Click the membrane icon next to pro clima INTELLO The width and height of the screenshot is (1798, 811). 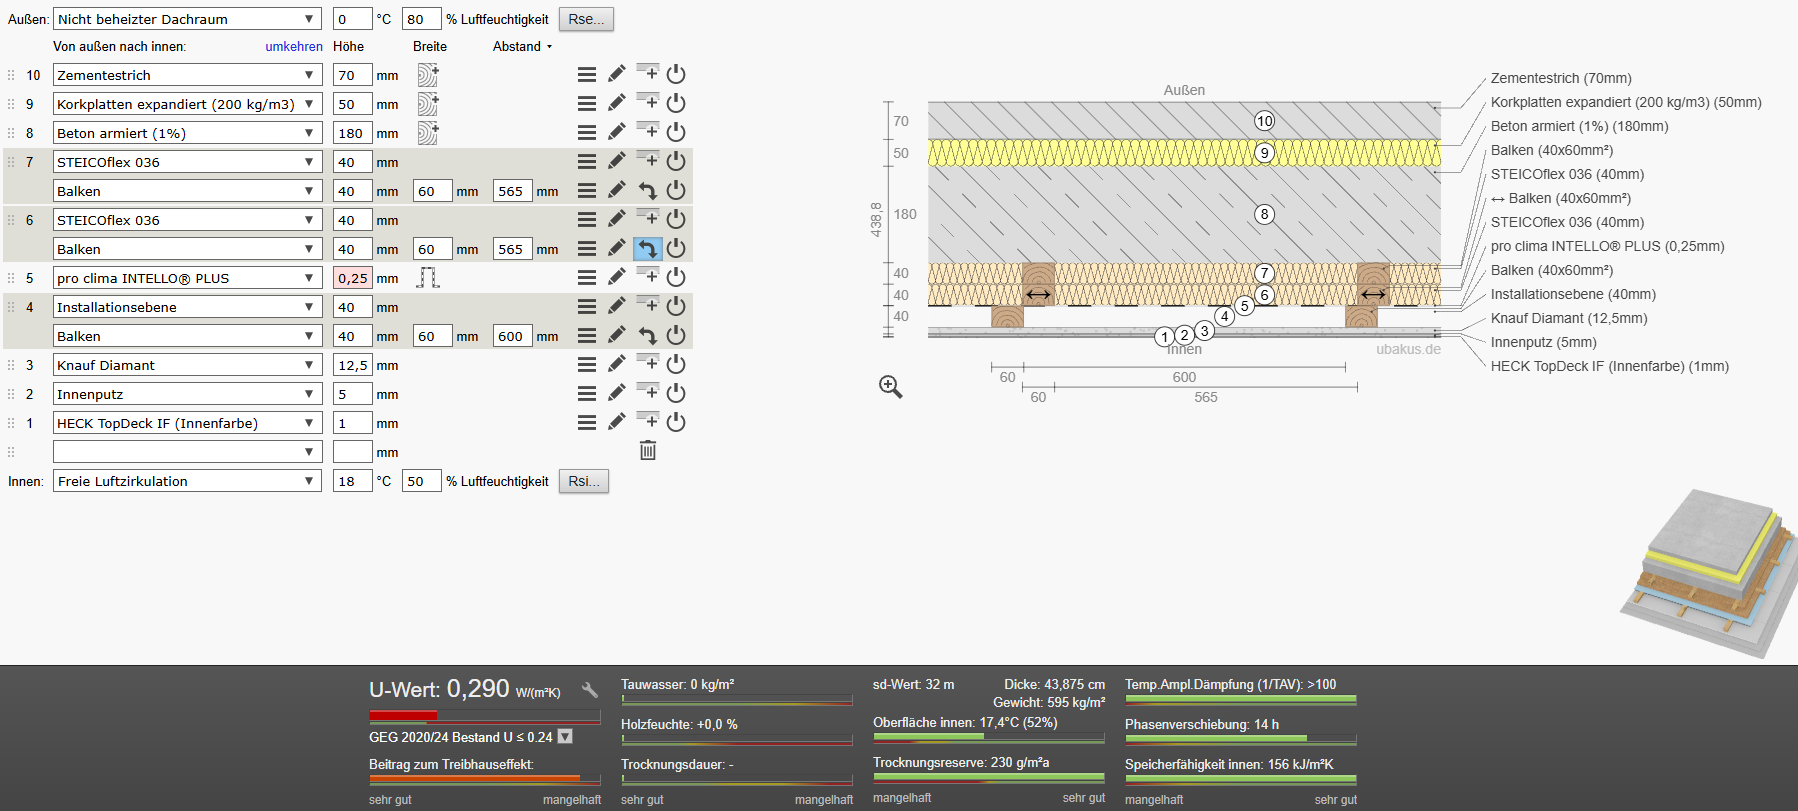pos(428,278)
